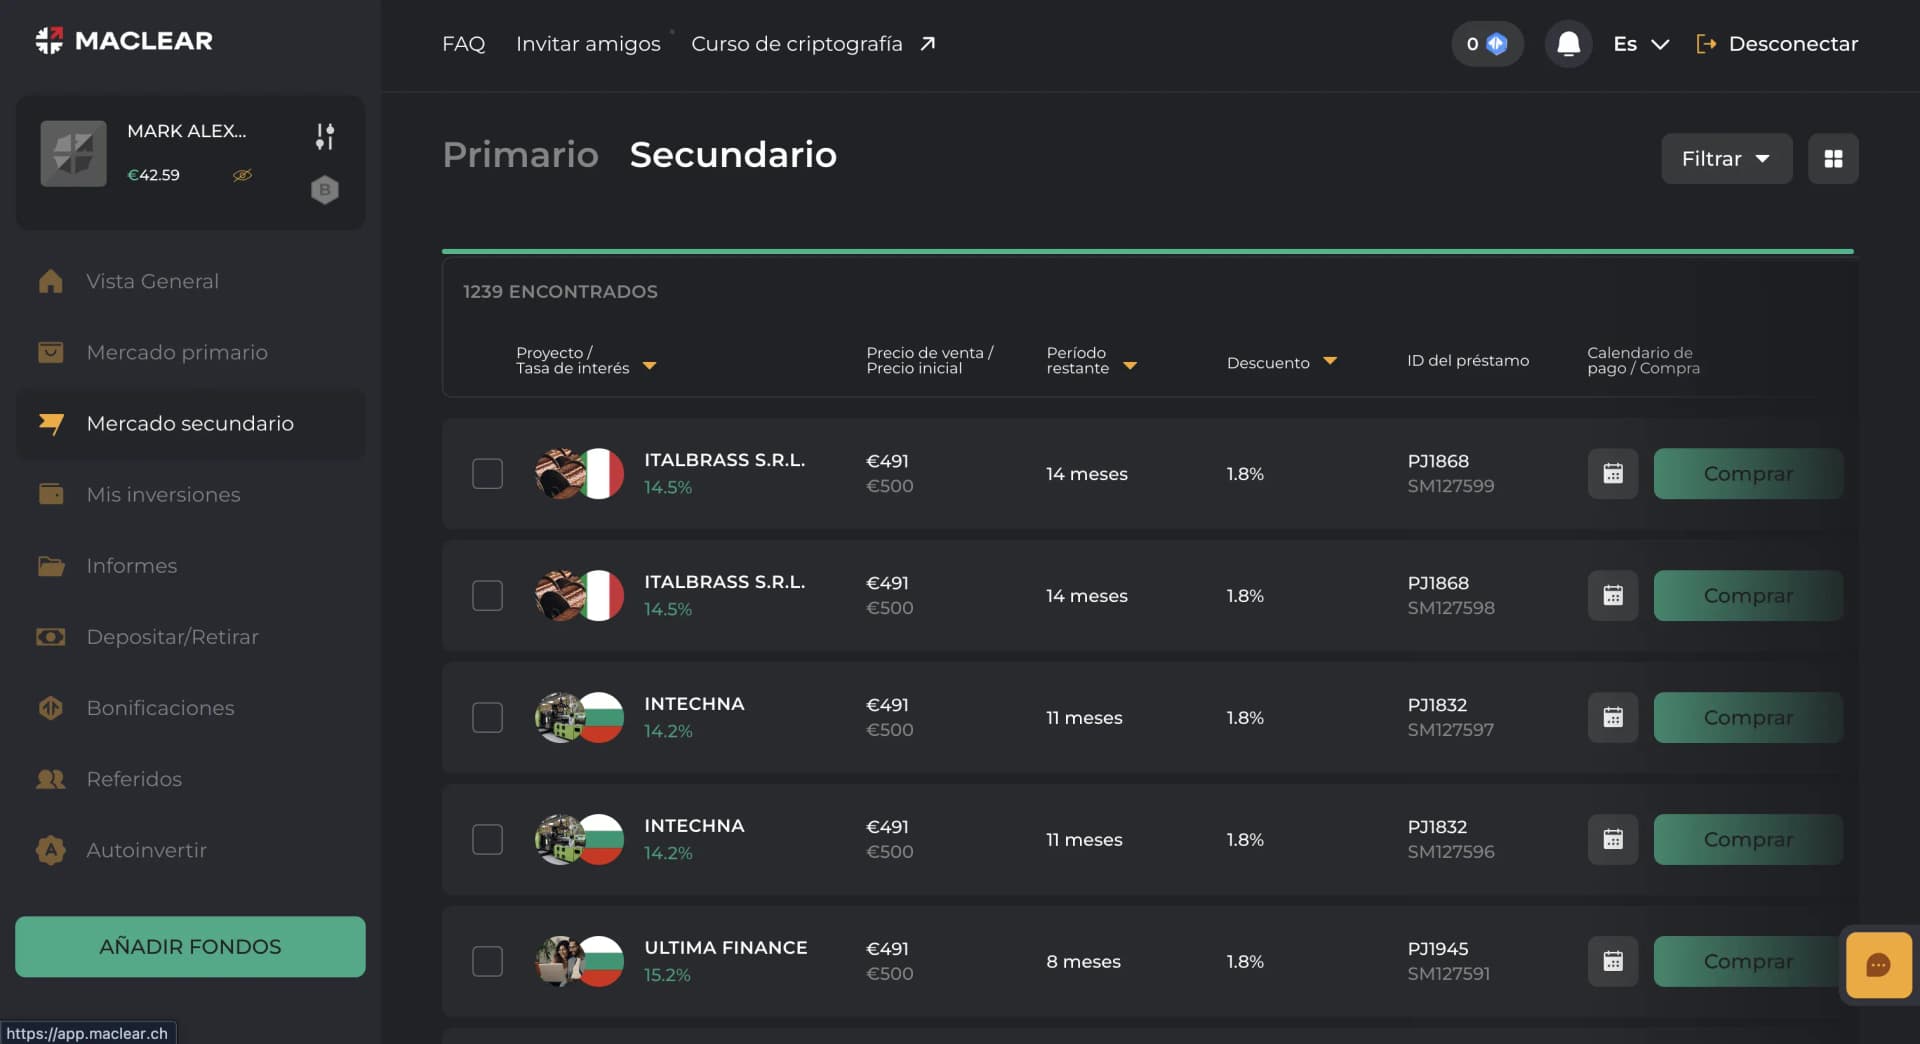The image size is (1920, 1044).
Task: View payment calendar for loan SM127599
Action: tap(1613, 474)
